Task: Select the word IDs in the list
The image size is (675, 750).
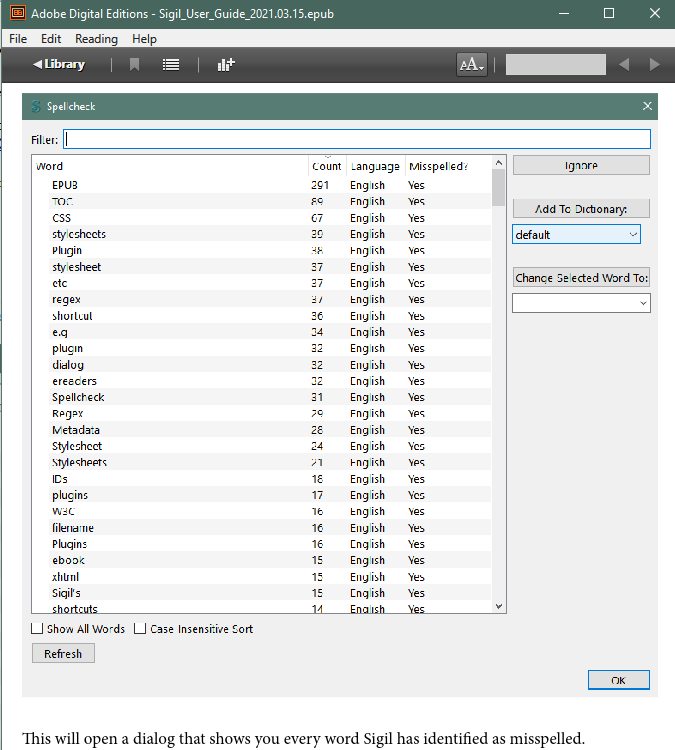Action: pyautogui.click(x=60, y=479)
